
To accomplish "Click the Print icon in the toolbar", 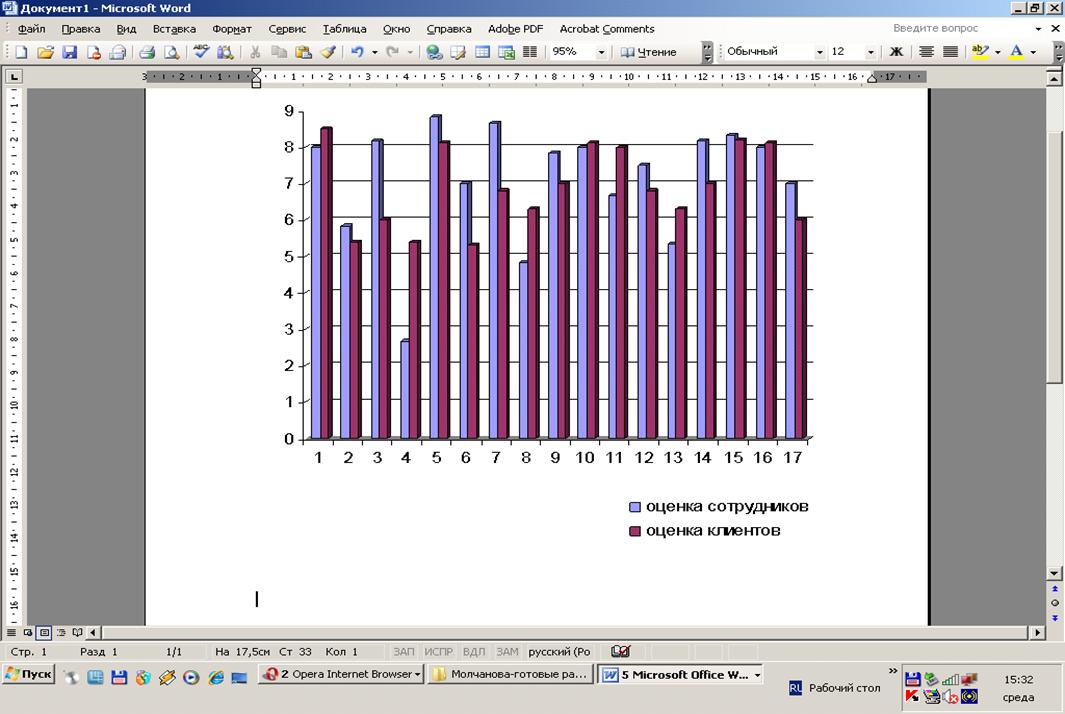I will (146, 52).
